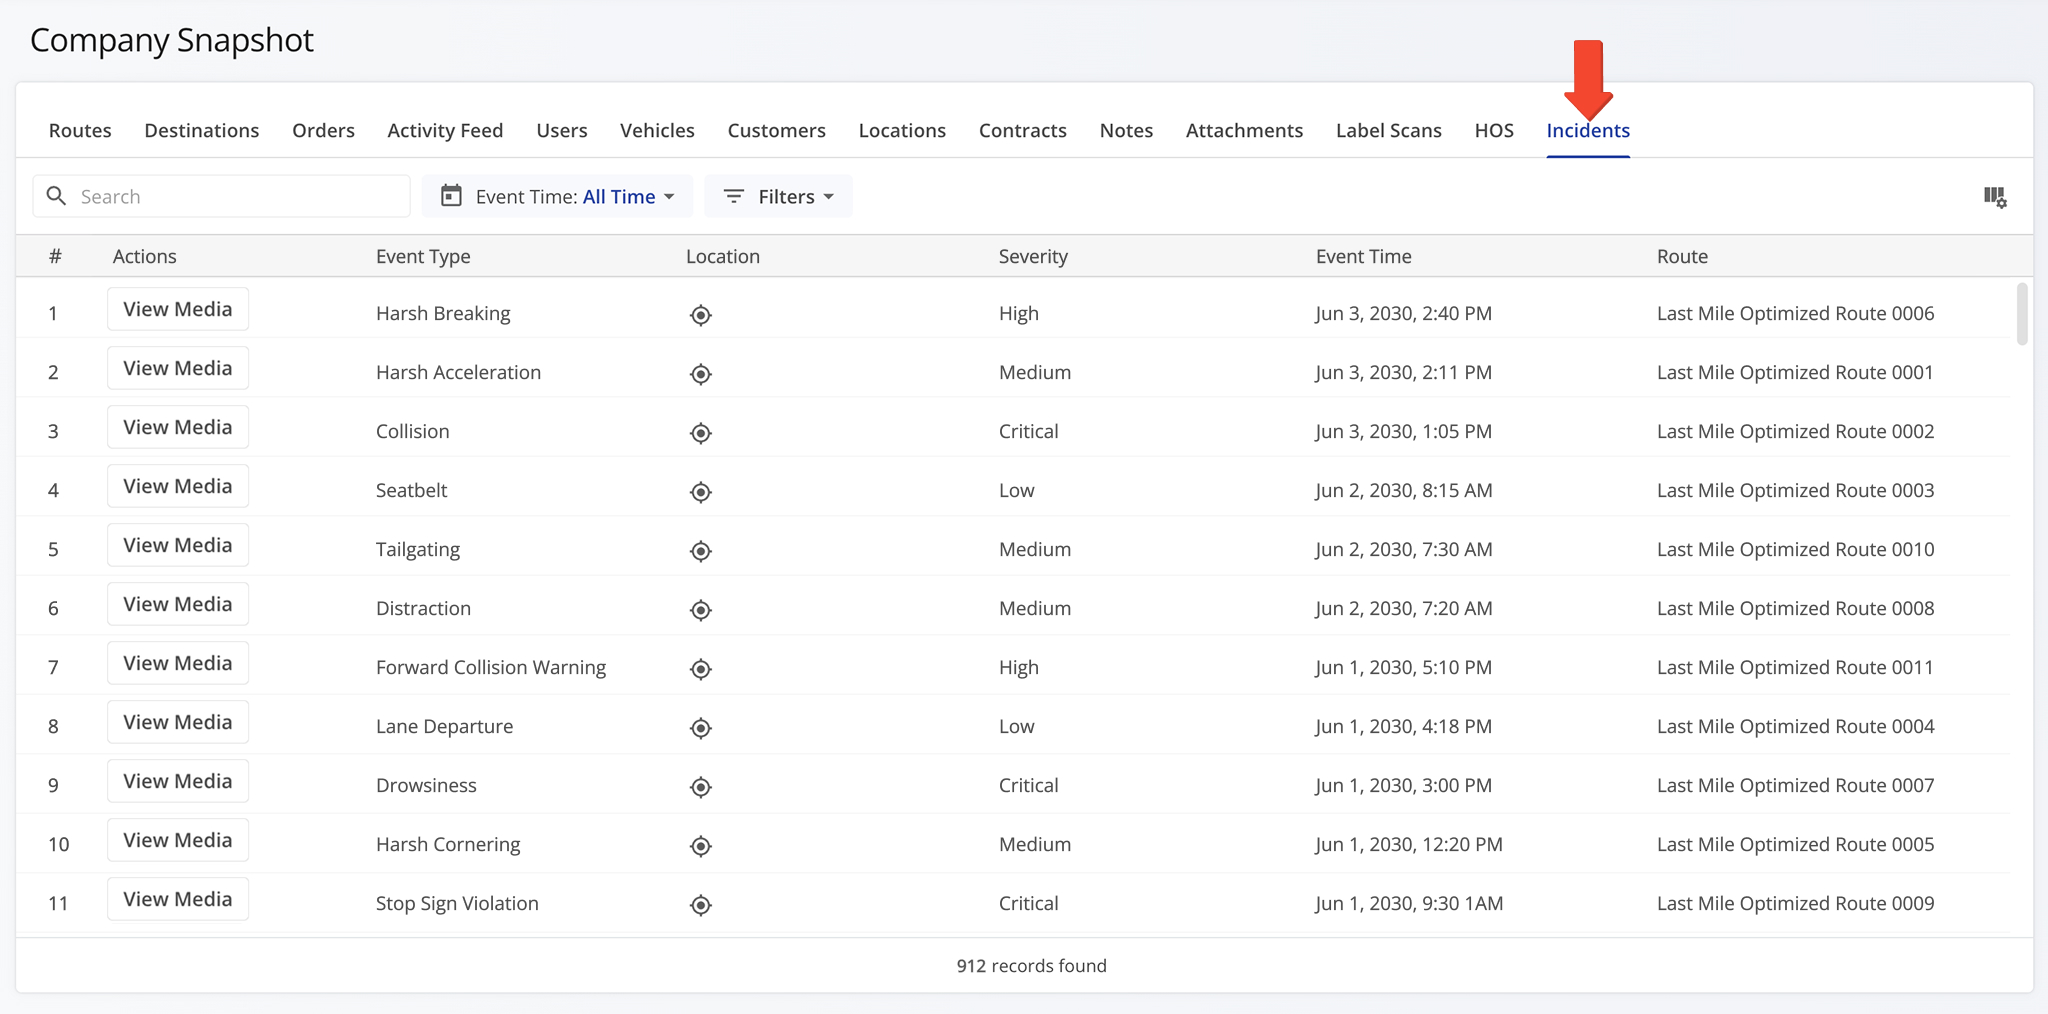Switch to the Routes tab
The width and height of the screenshot is (2048, 1014).
pyautogui.click(x=80, y=130)
